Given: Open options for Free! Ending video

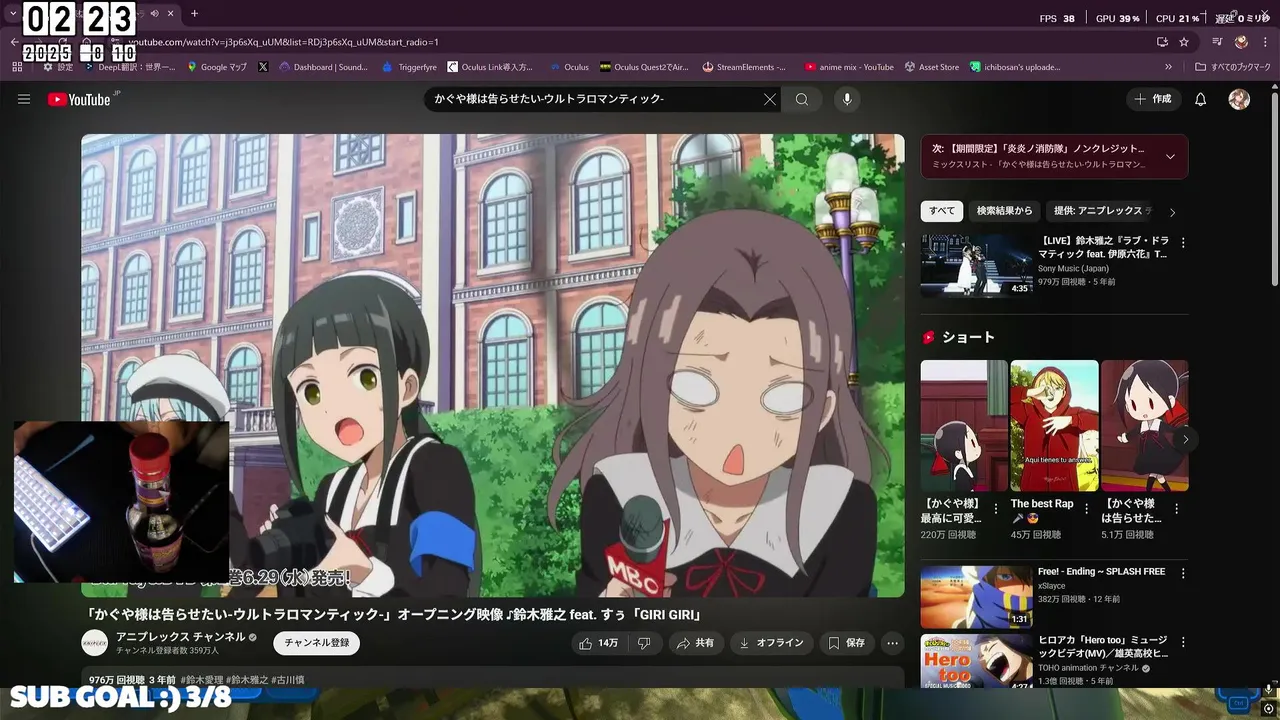Looking at the screenshot, I should (1183, 574).
